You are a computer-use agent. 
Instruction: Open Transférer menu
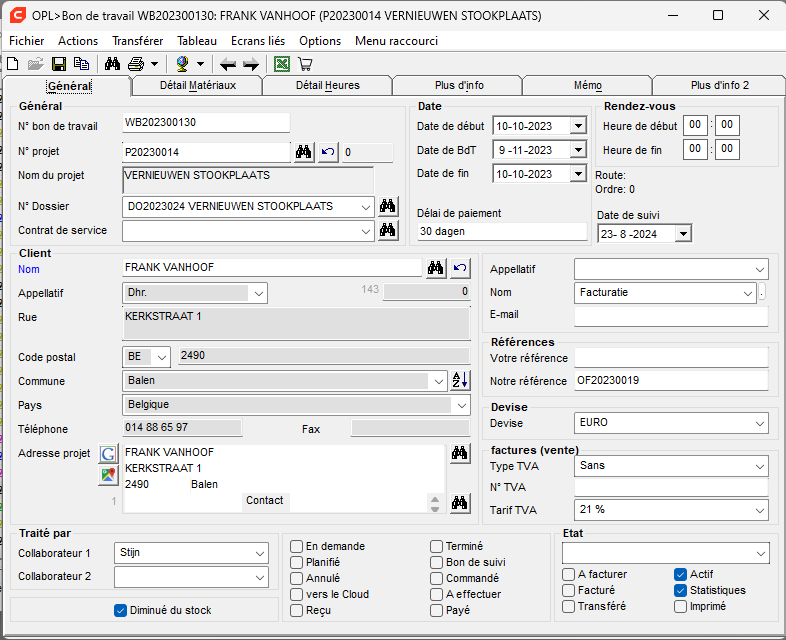click(137, 41)
